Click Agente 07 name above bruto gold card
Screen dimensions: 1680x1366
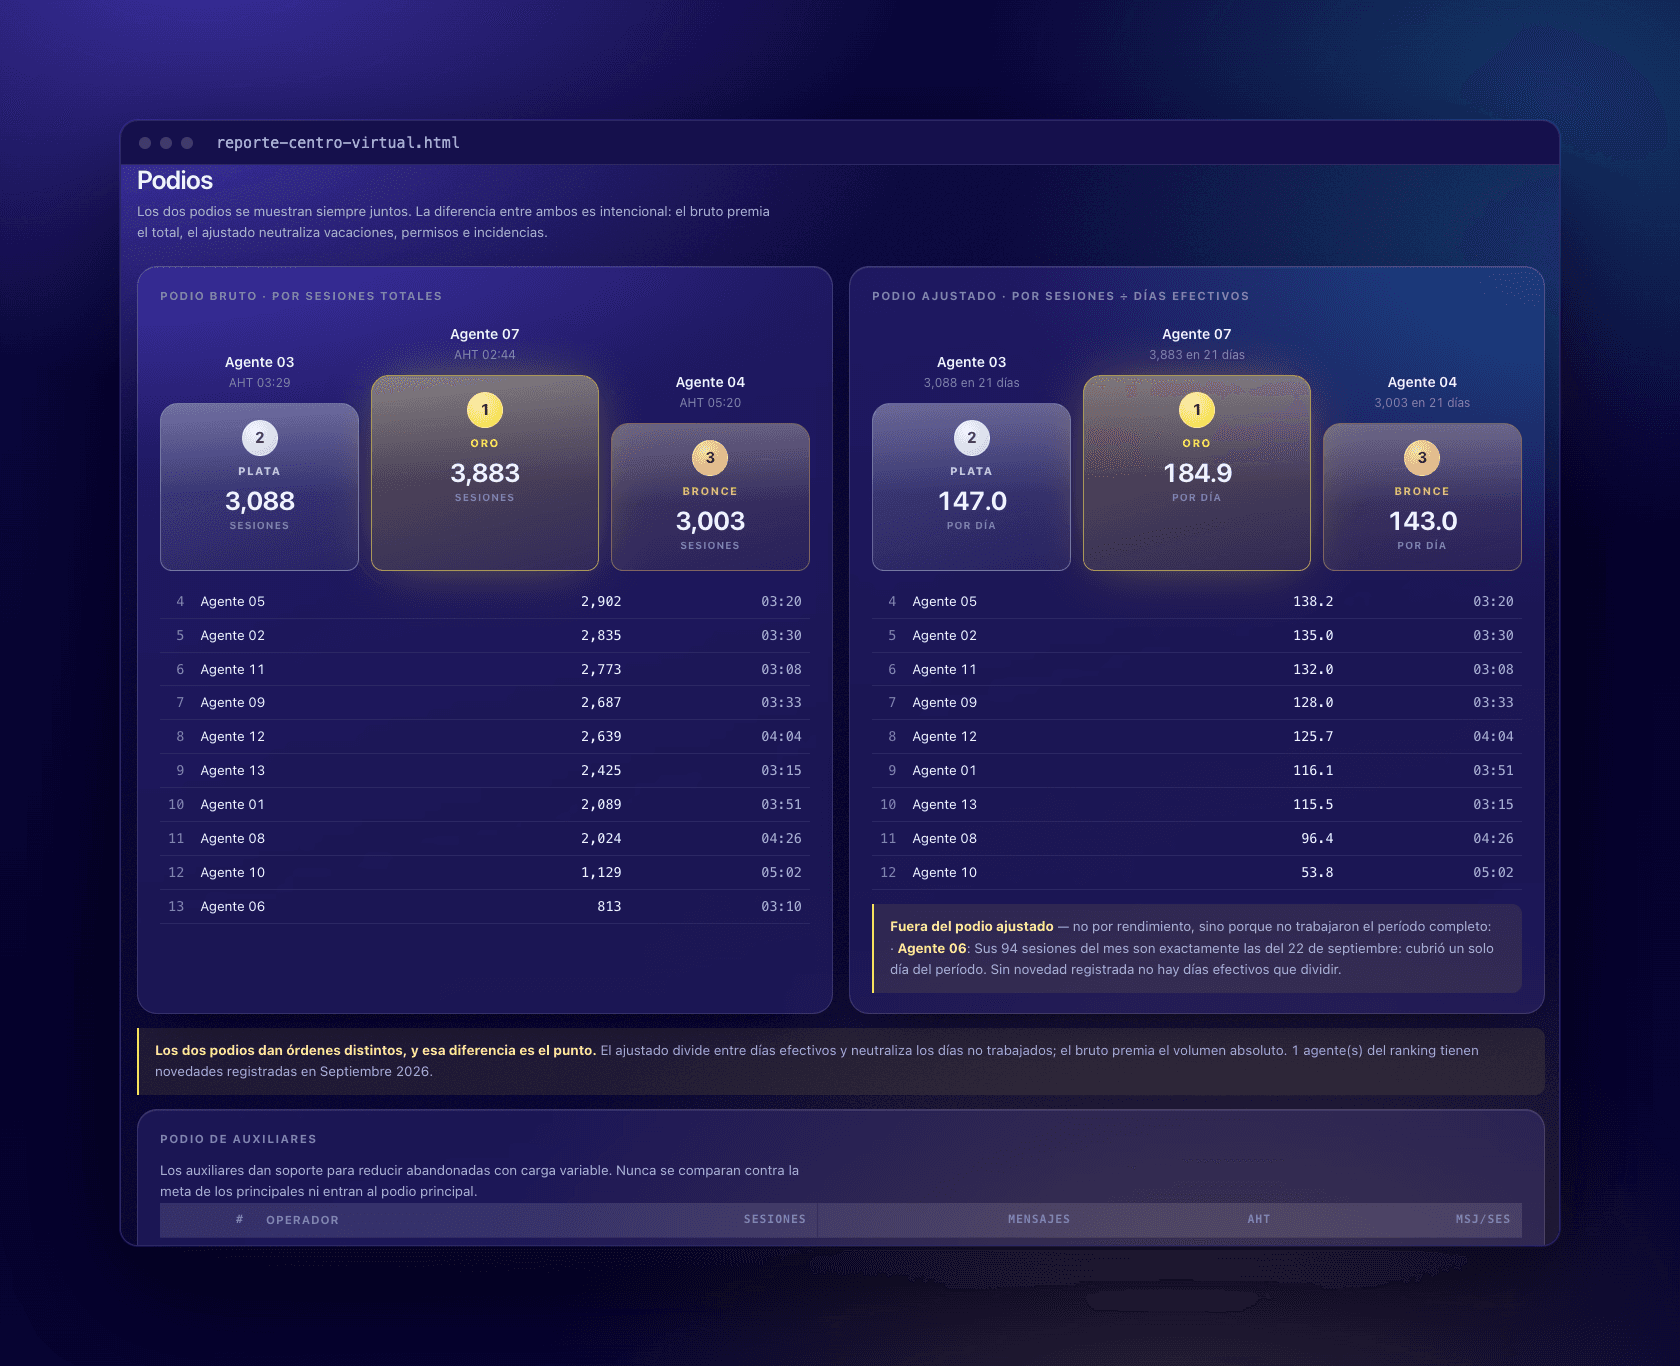[x=485, y=334]
